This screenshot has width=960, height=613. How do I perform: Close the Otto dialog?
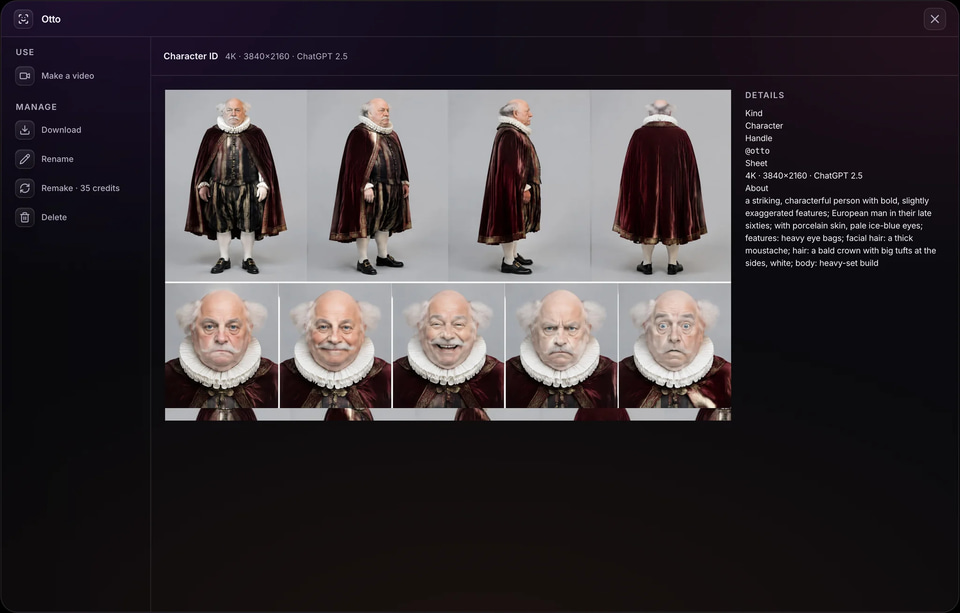point(934,19)
